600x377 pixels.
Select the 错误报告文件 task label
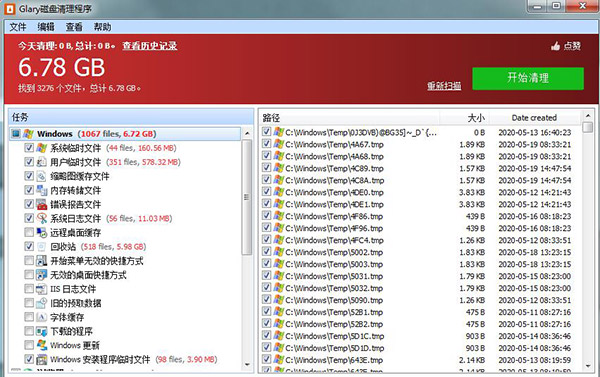[76, 204]
